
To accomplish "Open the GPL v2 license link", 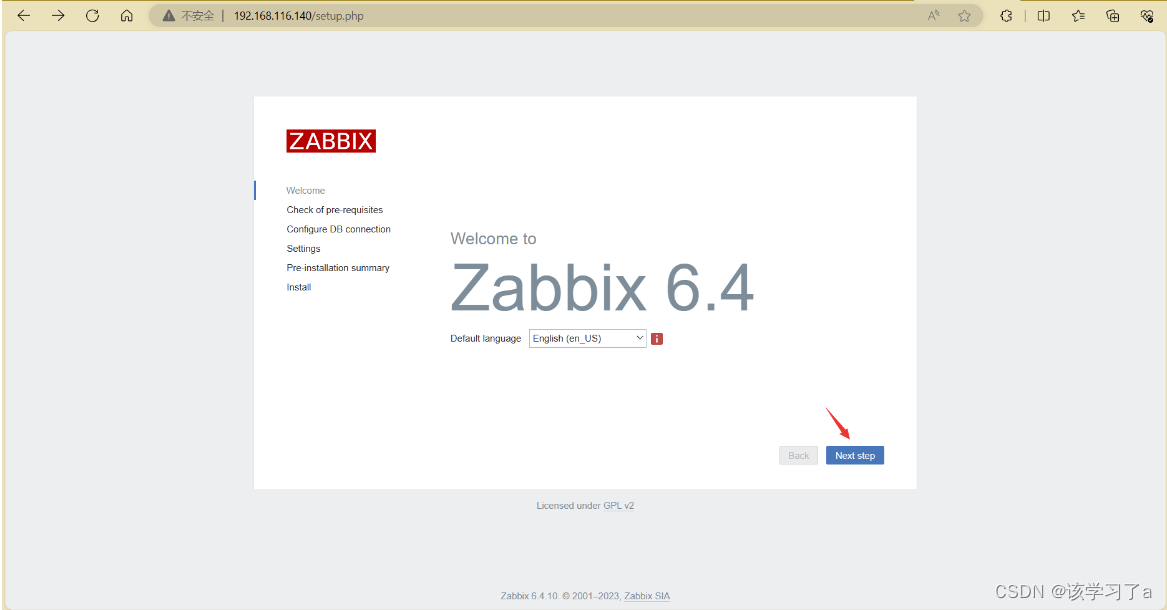I will click(618, 506).
